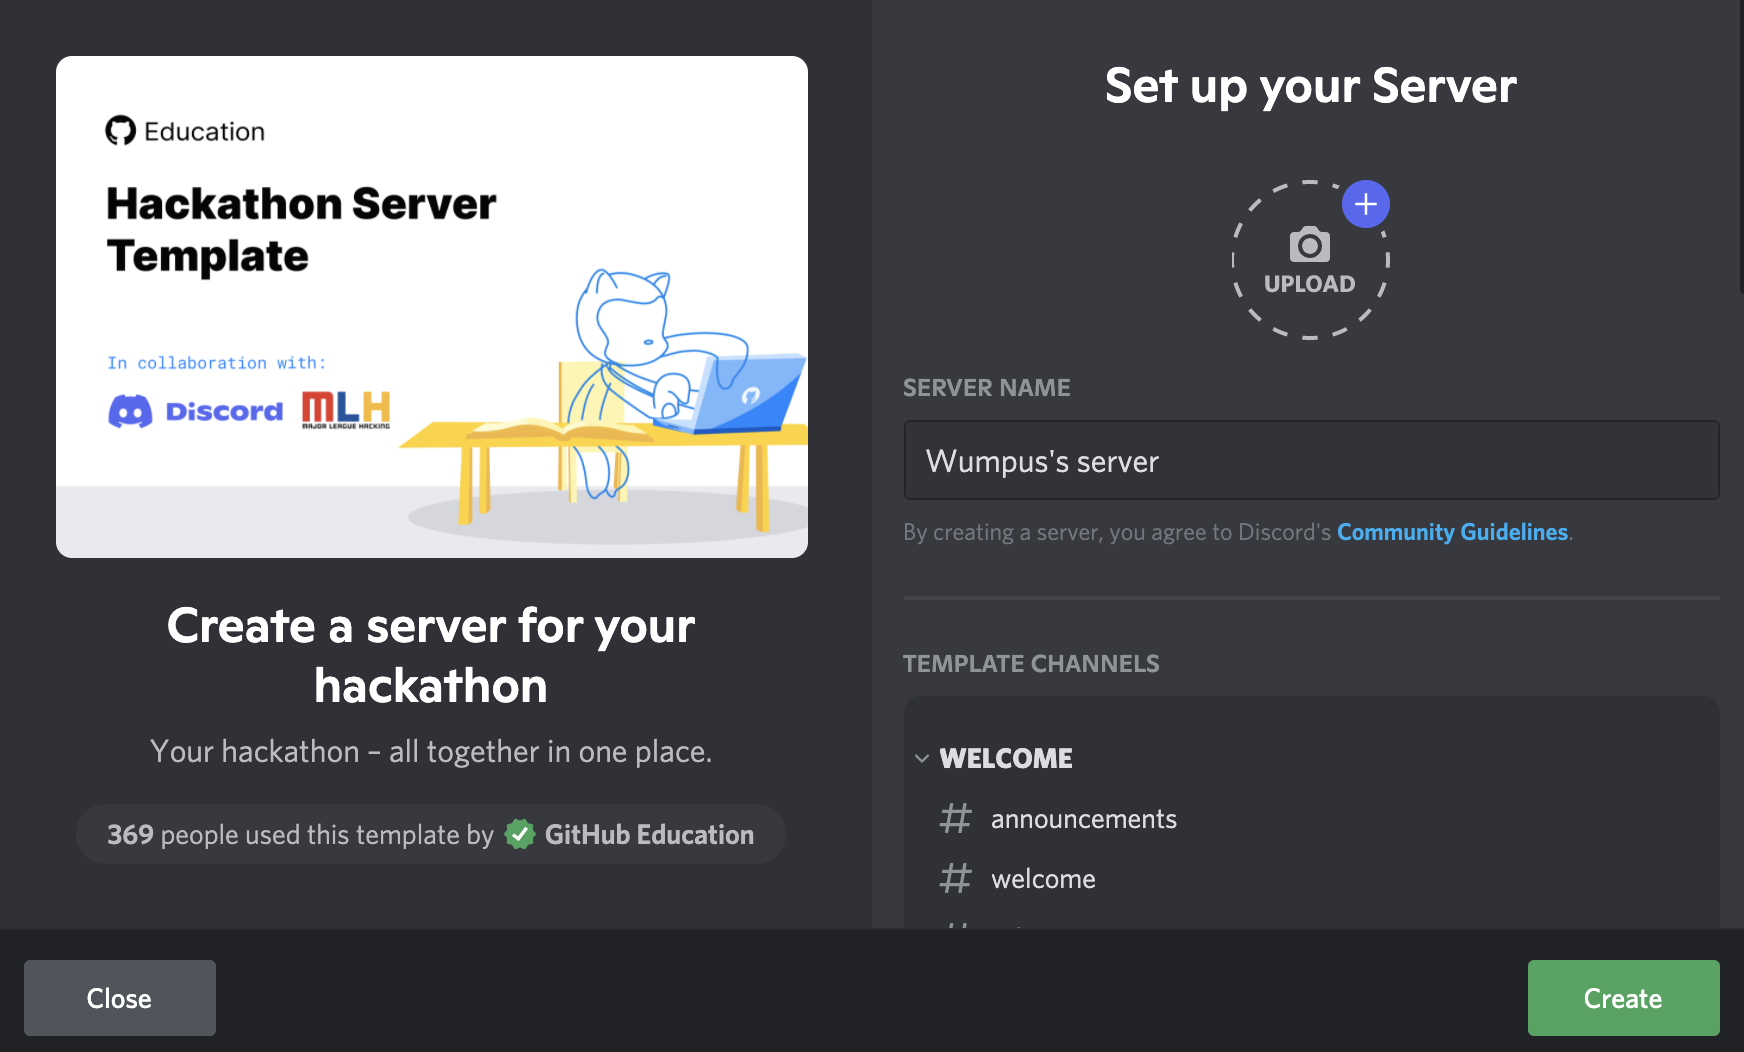
Task: Click the 369 people used this template text
Action: (300, 835)
